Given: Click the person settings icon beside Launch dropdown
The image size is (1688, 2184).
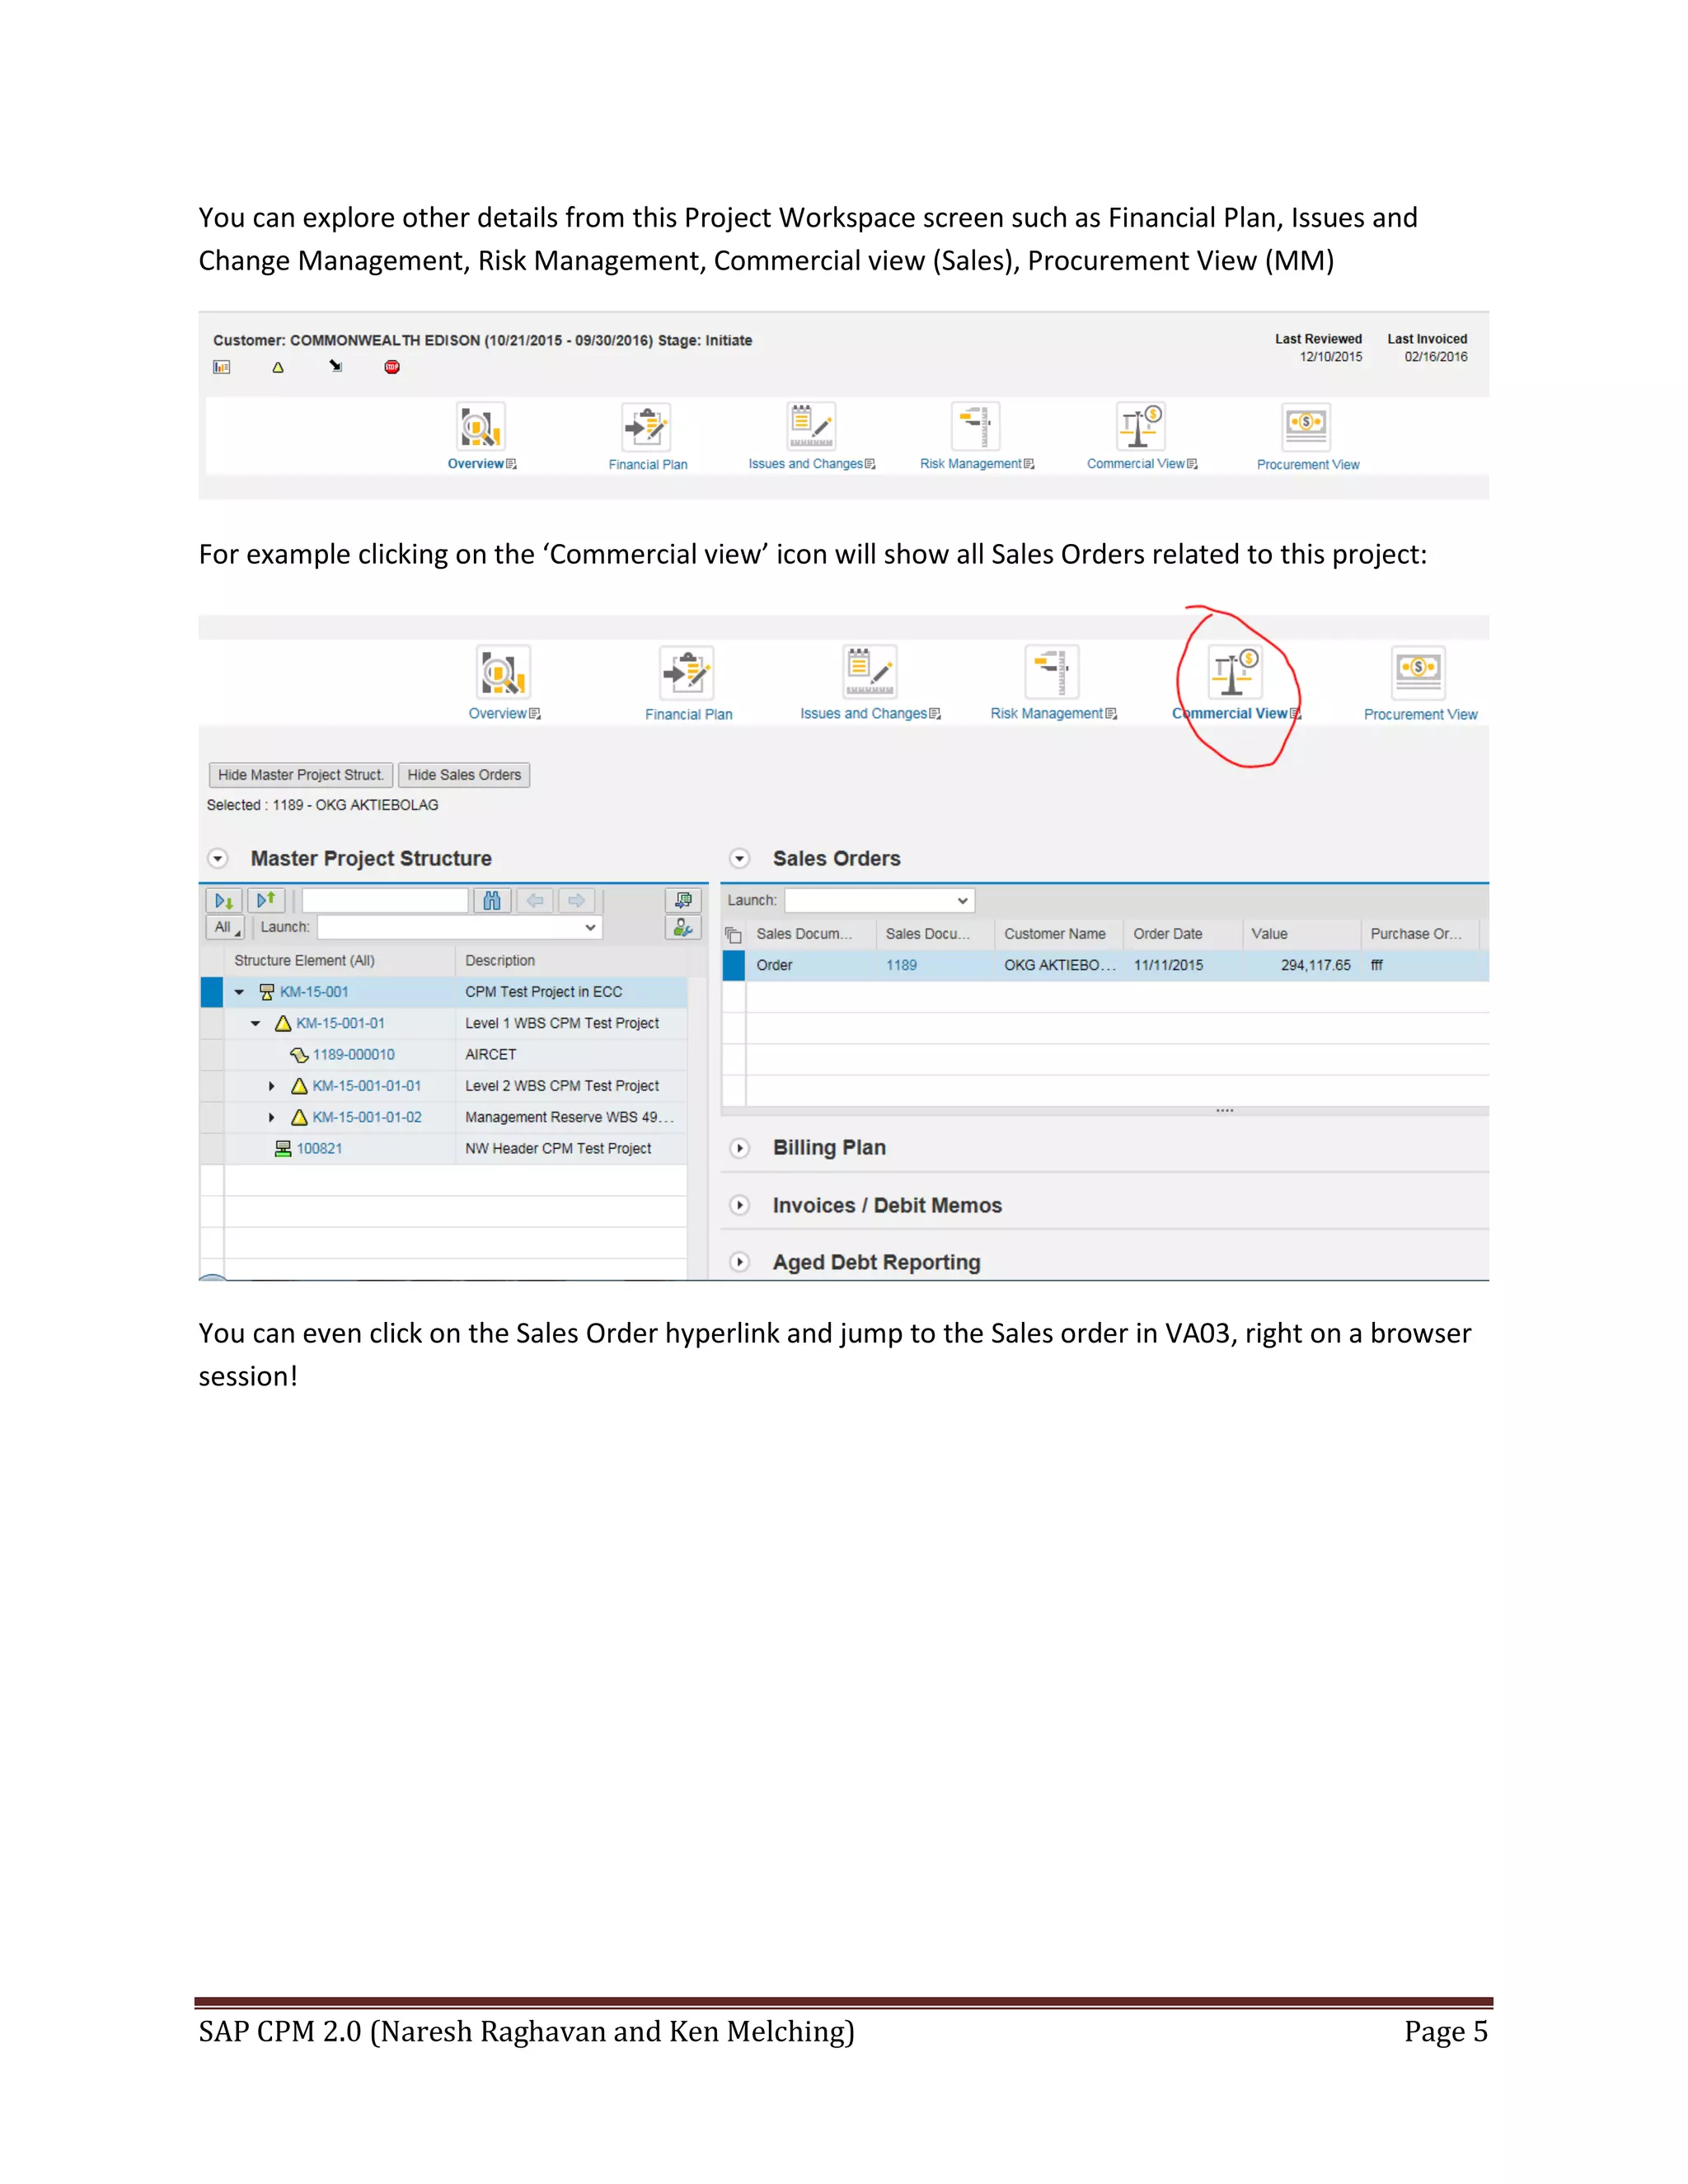Looking at the screenshot, I should [x=683, y=928].
